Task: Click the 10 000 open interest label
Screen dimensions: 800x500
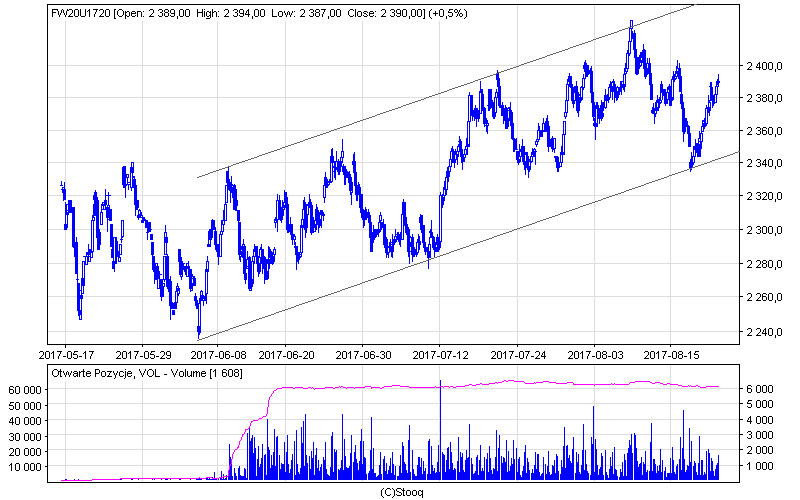Action: (25, 467)
